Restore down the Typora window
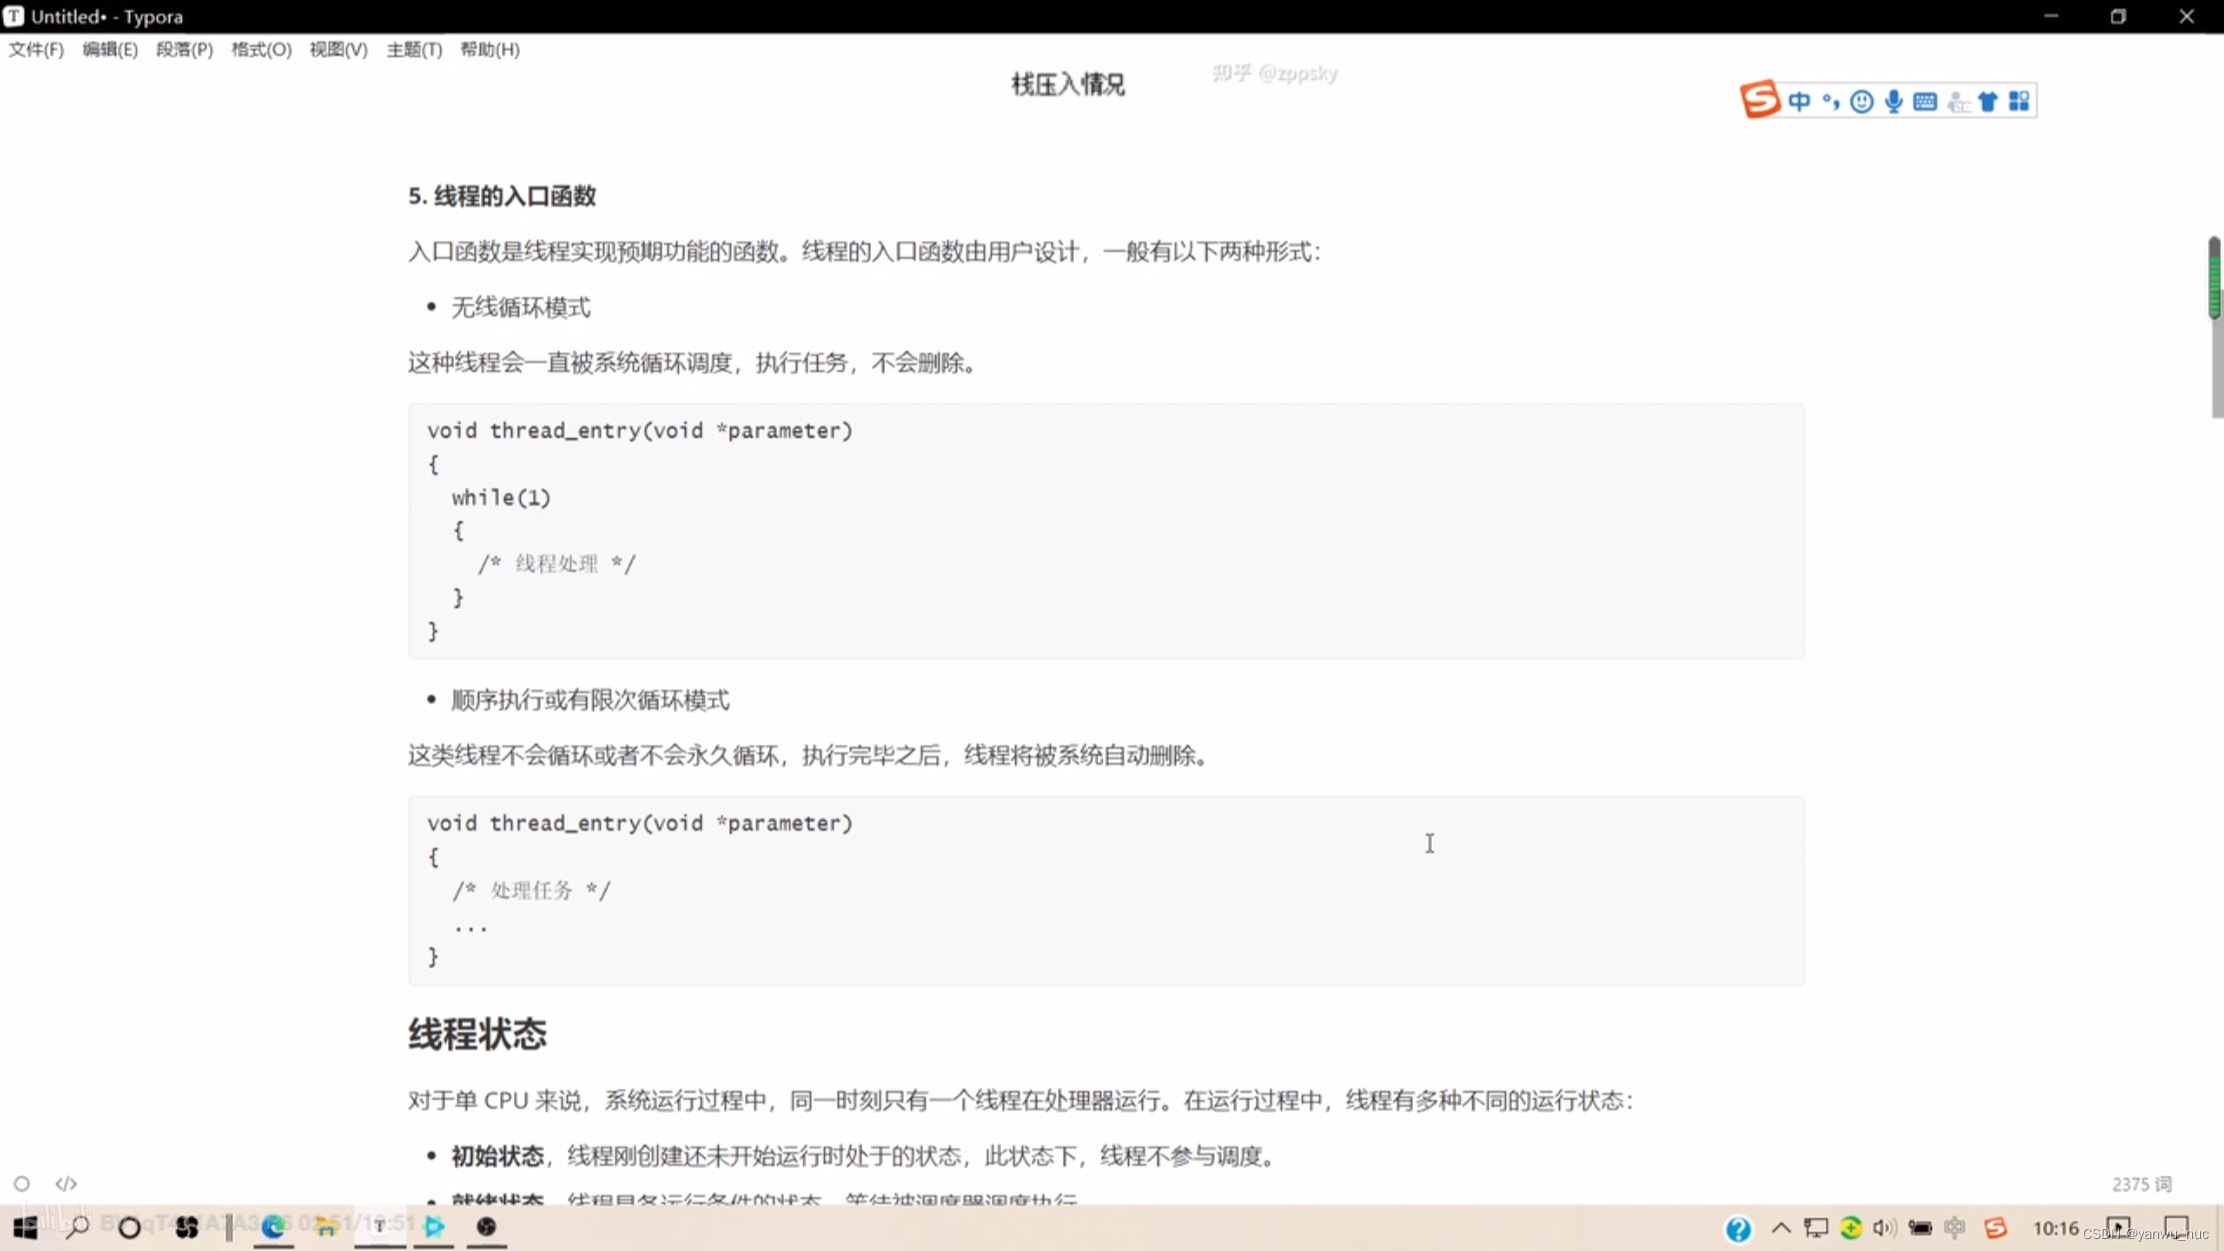The width and height of the screenshot is (2224, 1251). 2118,16
